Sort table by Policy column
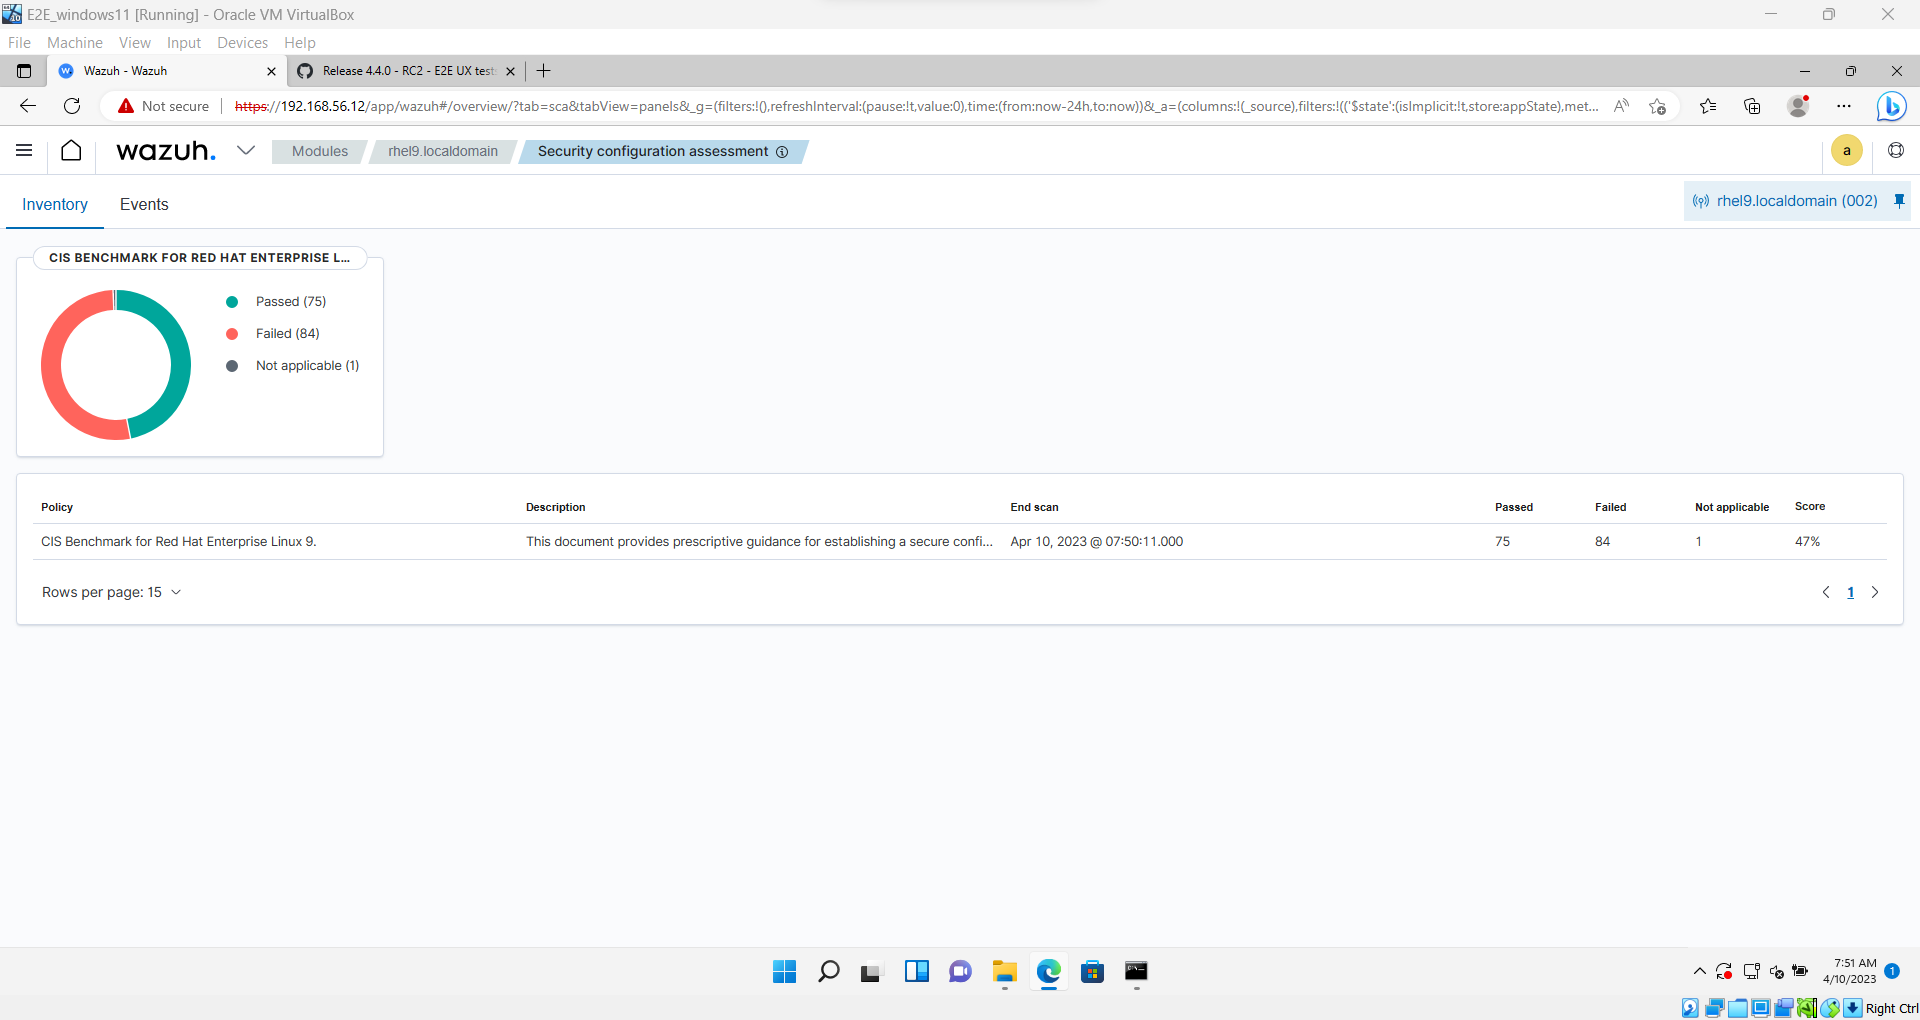 pos(57,507)
